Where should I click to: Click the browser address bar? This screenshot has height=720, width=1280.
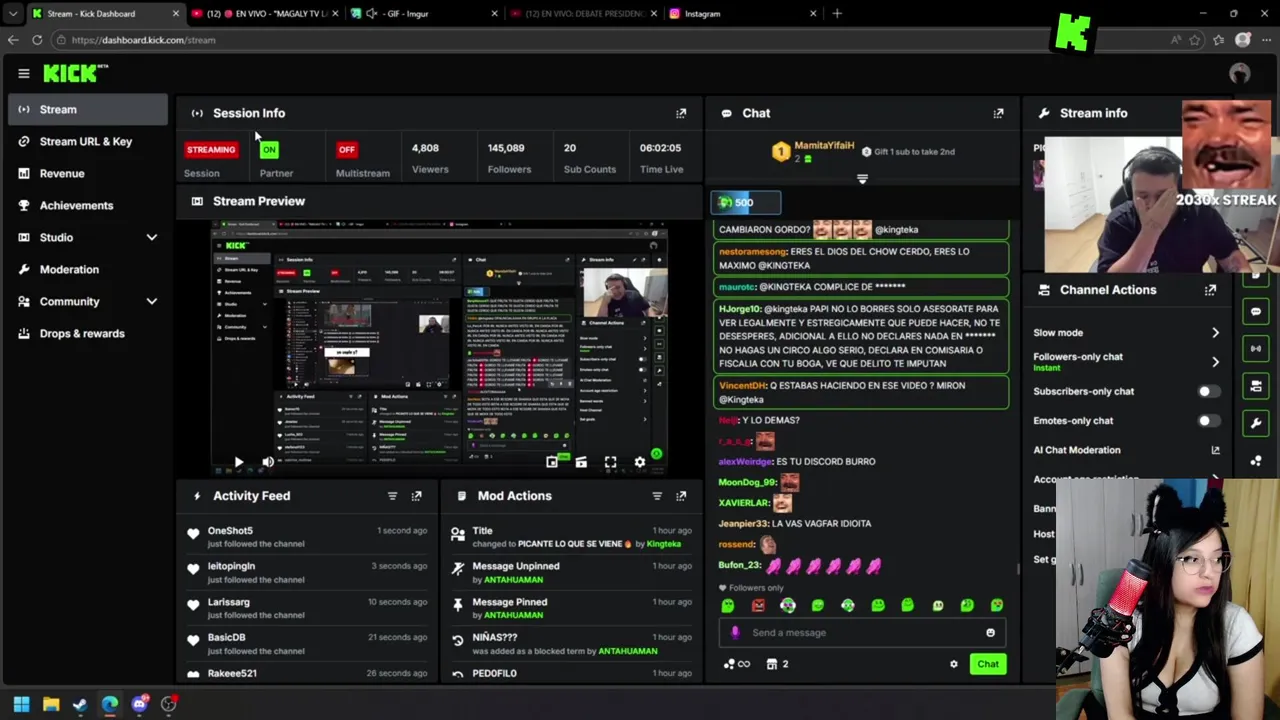pyautogui.click(x=610, y=40)
